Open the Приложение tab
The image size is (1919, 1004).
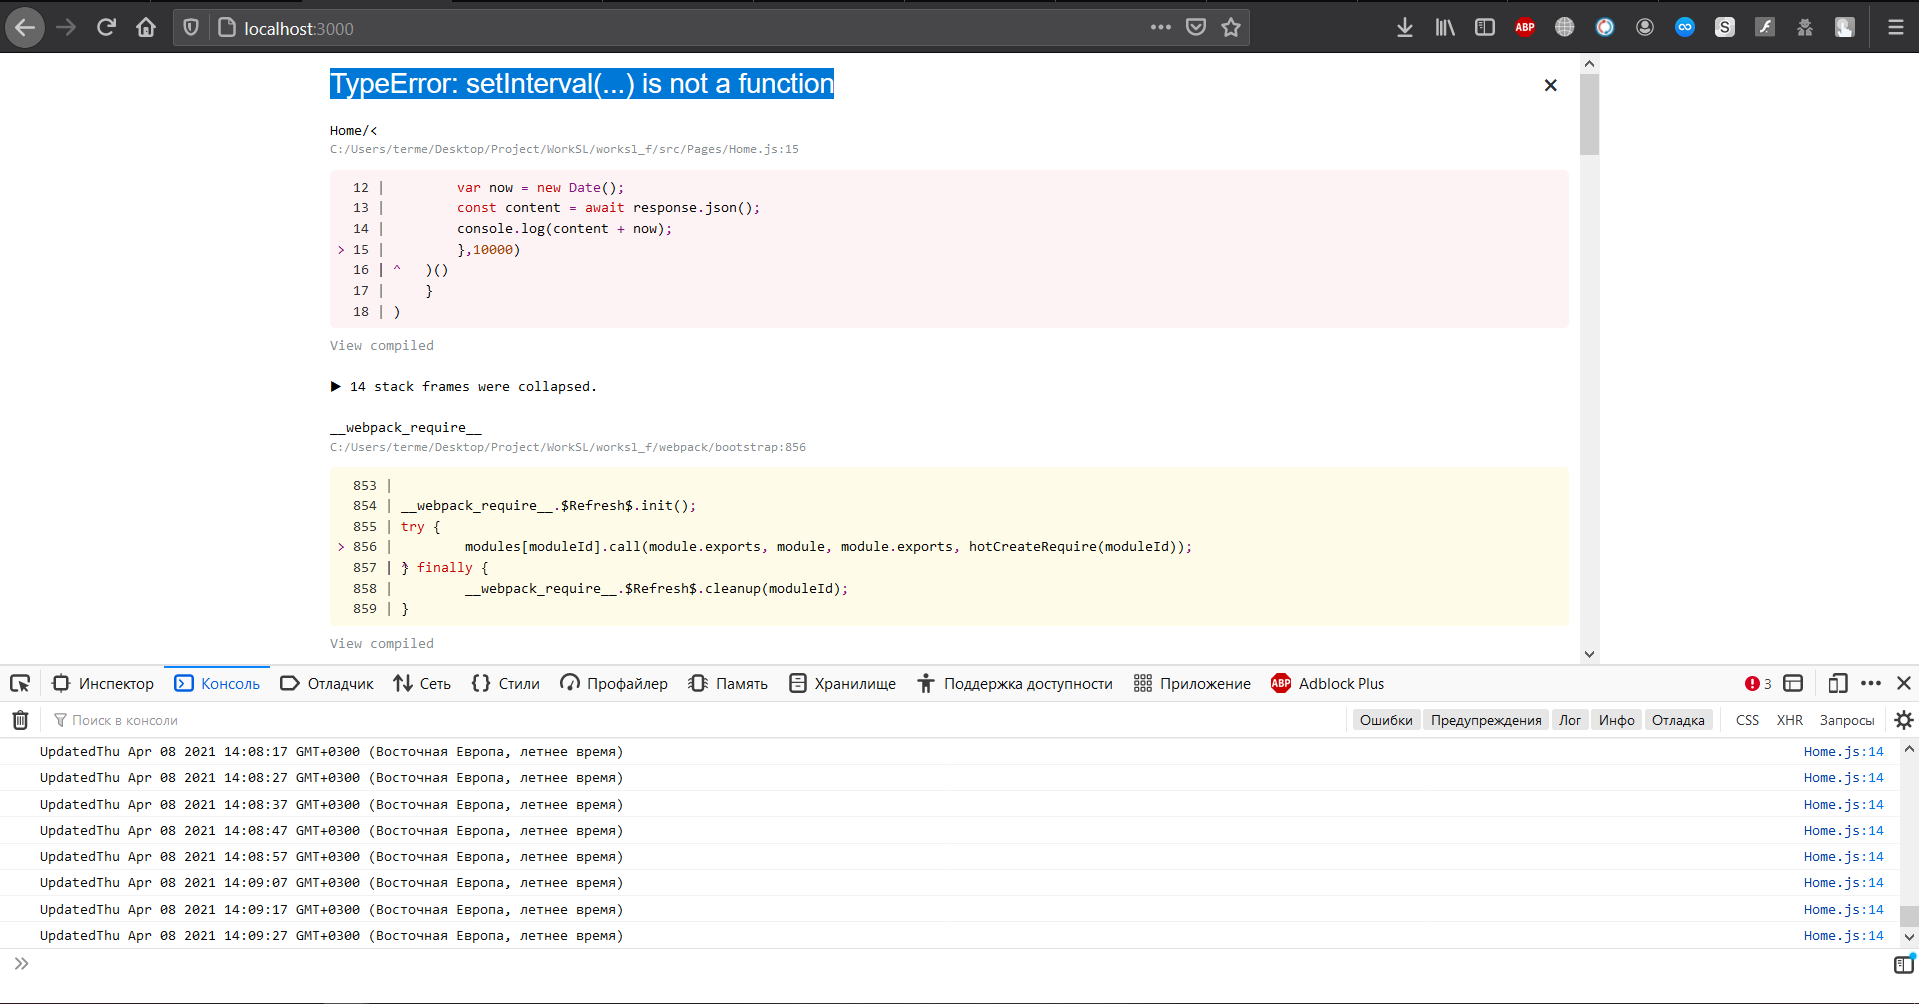tap(1192, 684)
